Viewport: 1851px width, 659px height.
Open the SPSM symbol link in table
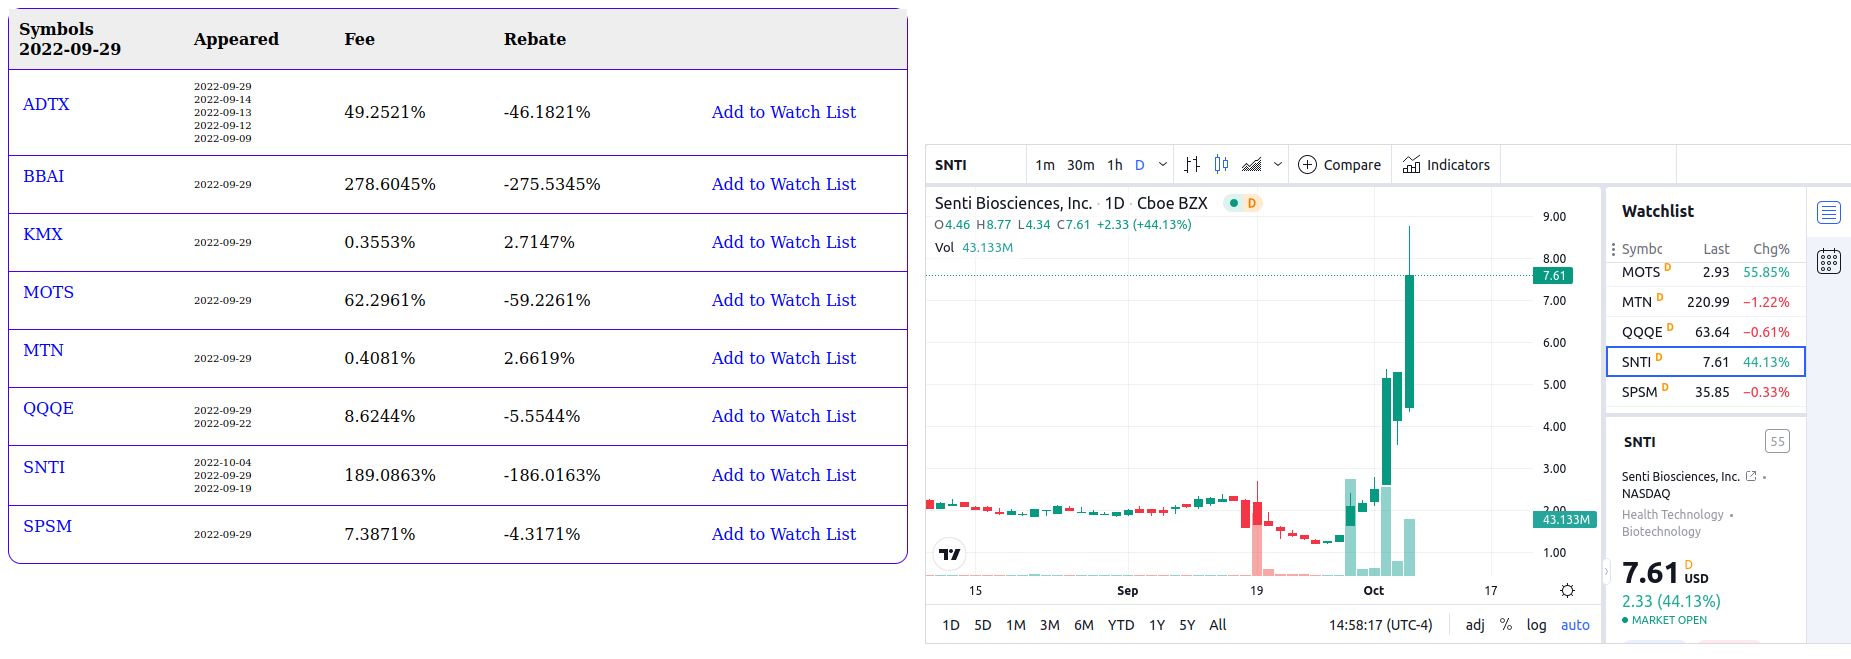pyautogui.click(x=48, y=526)
